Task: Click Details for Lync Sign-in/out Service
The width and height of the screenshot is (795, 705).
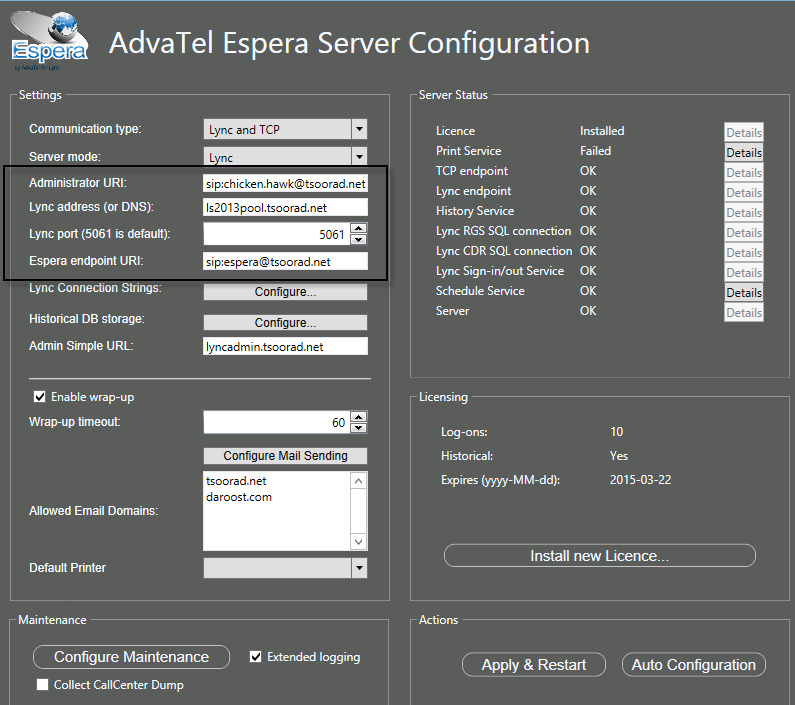Action: tap(744, 272)
